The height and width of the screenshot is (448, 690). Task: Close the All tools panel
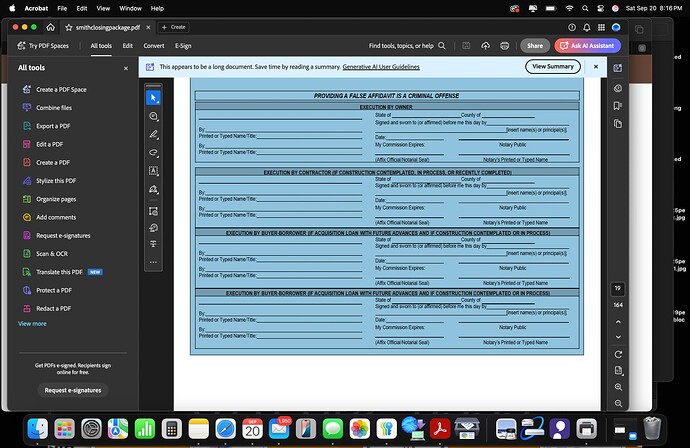126,68
